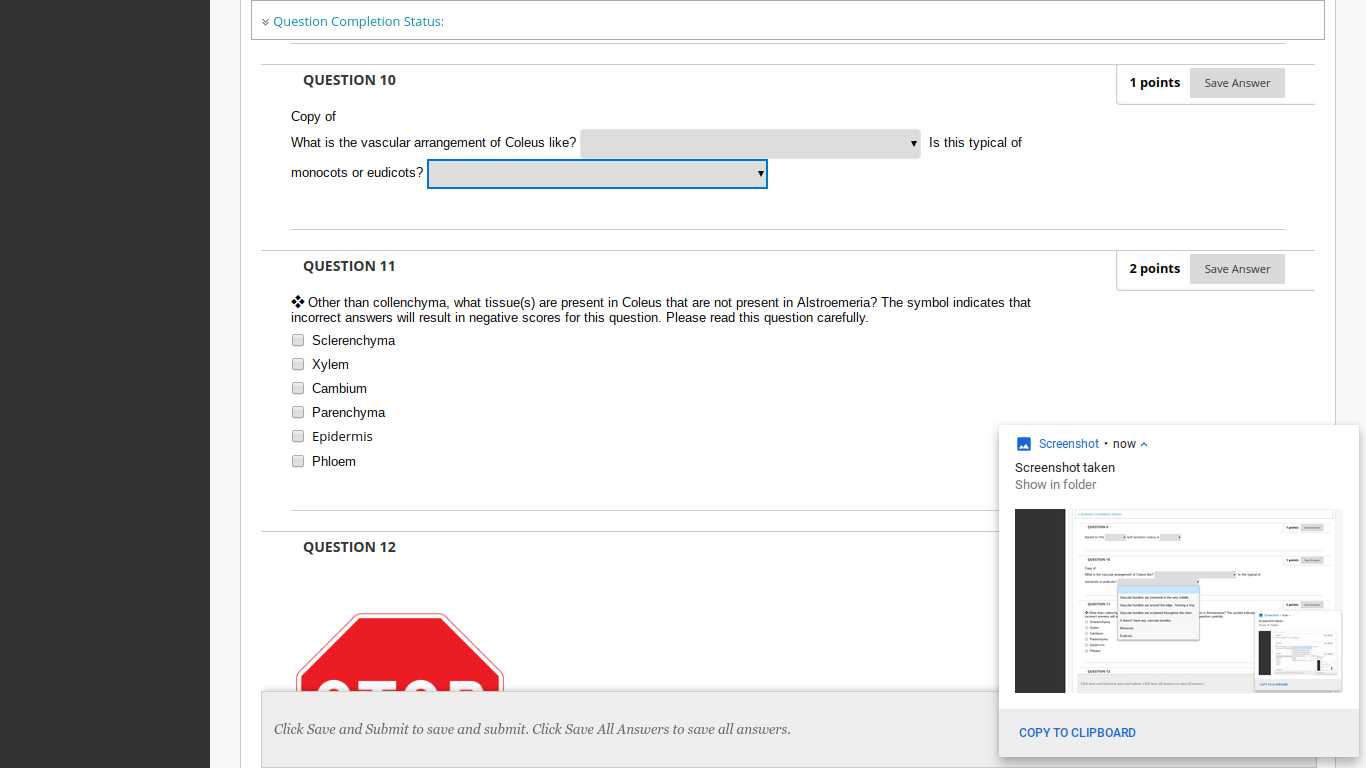Collapse the screenshot notification caret

click(x=1144, y=444)
